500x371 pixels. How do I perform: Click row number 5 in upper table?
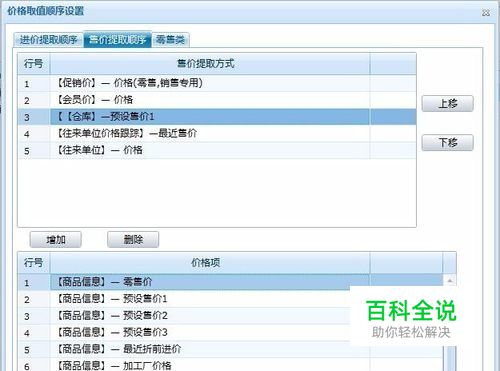27,151
